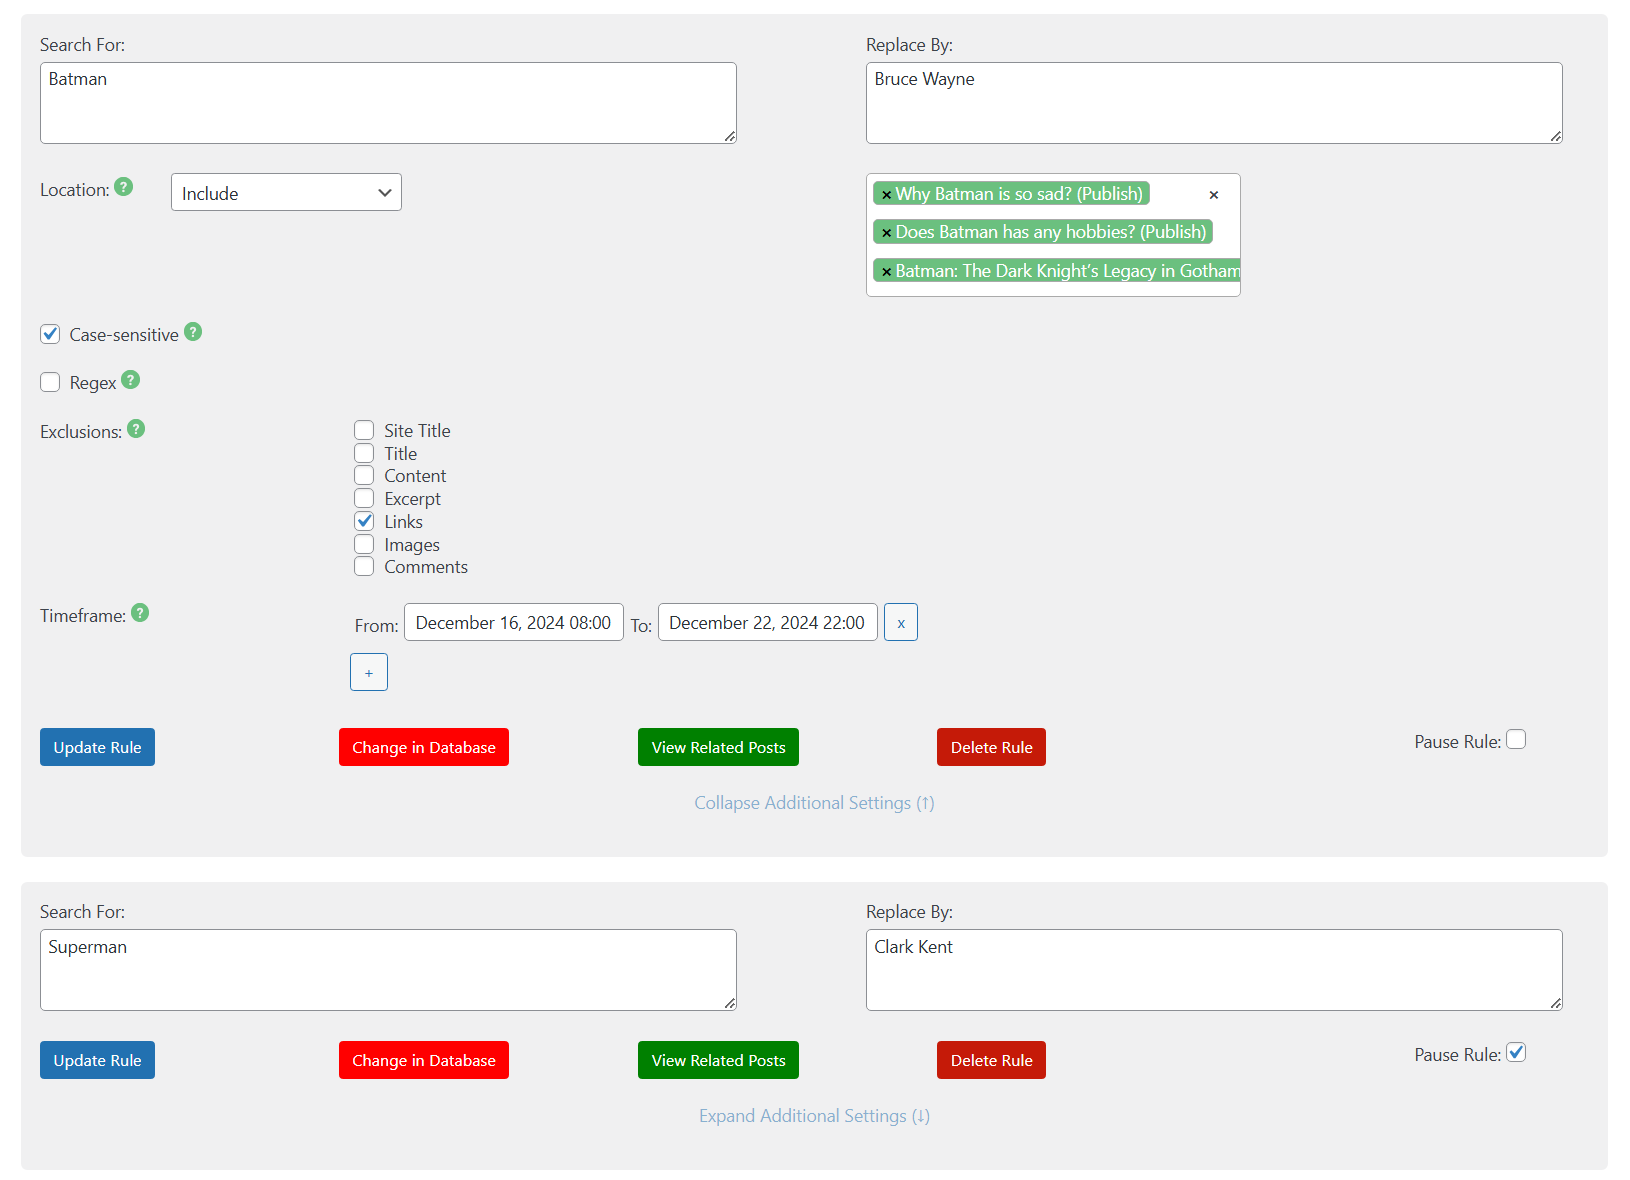Click the help icon beside Case-sensitive
The width and height of the screenshot is (1630, 1180).
click(193, 332)
